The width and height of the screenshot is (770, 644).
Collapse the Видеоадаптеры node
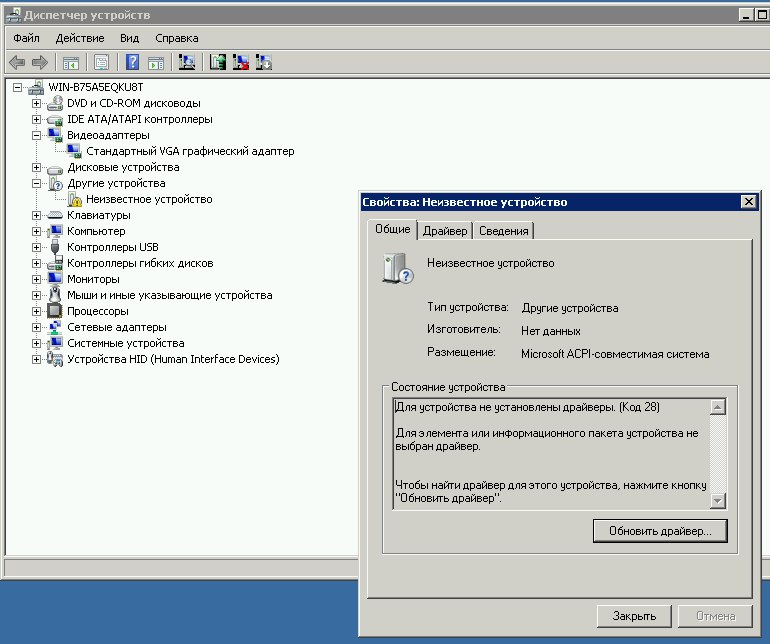click(36, 135)
